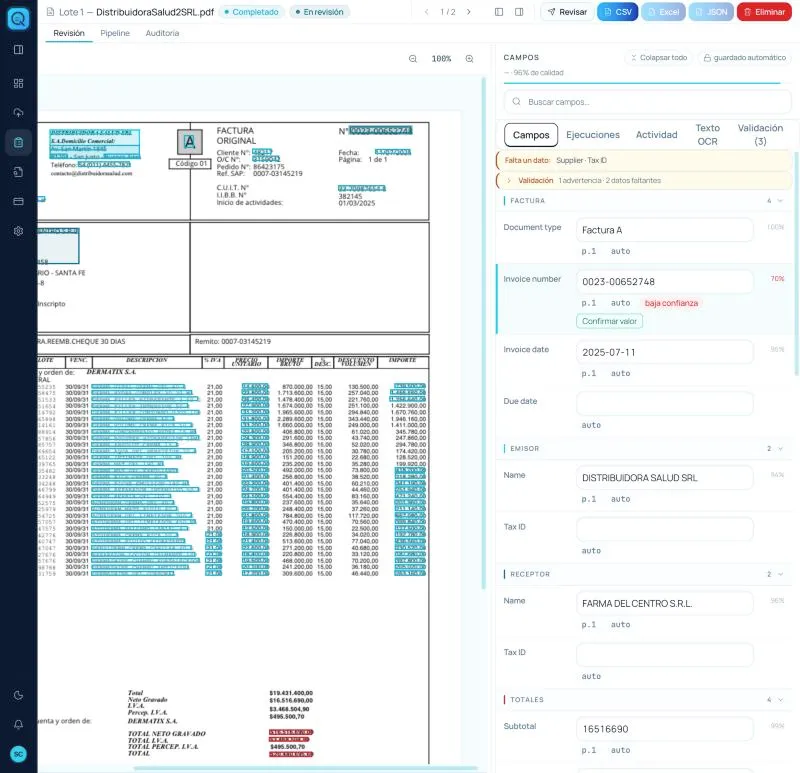This screenshot has width=800, height=773.
Task: Toggle the guardado automático setting
Action: (744, 58)
